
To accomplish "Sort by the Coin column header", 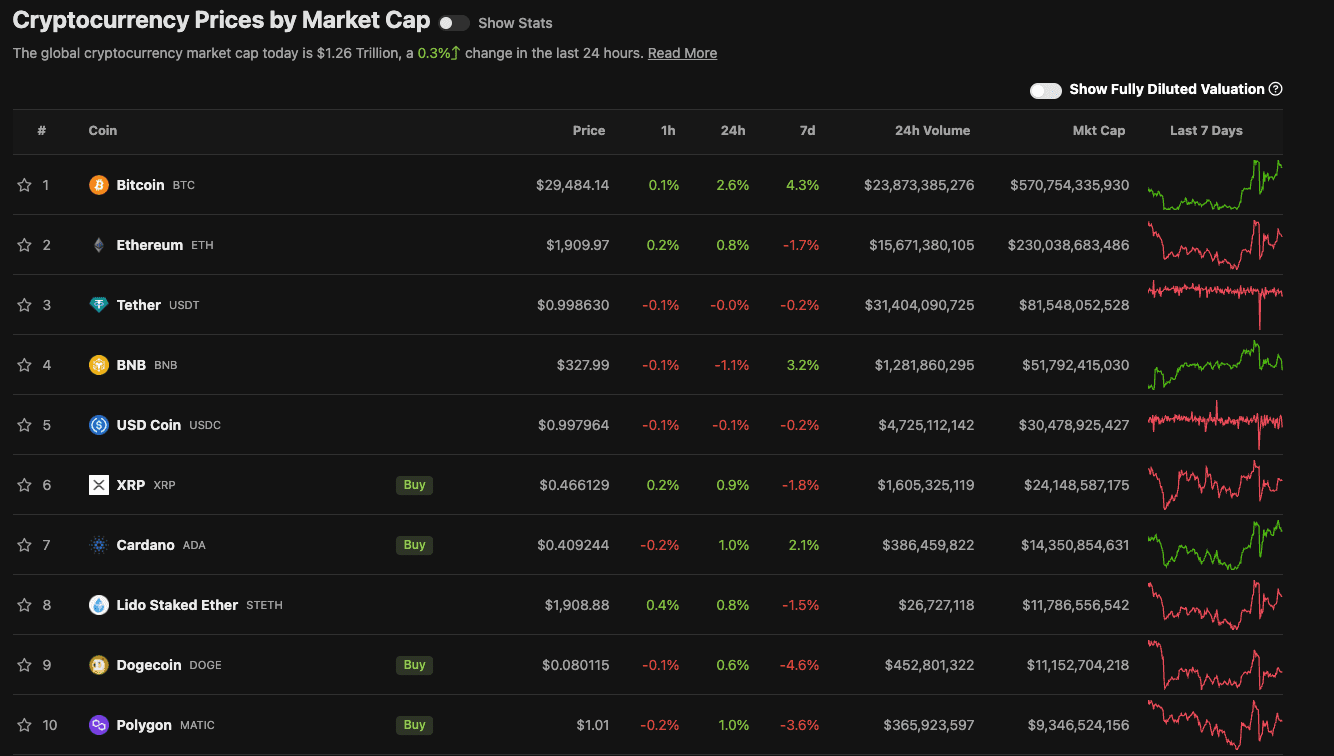I will pyautogui.click(x=103, y=131).
